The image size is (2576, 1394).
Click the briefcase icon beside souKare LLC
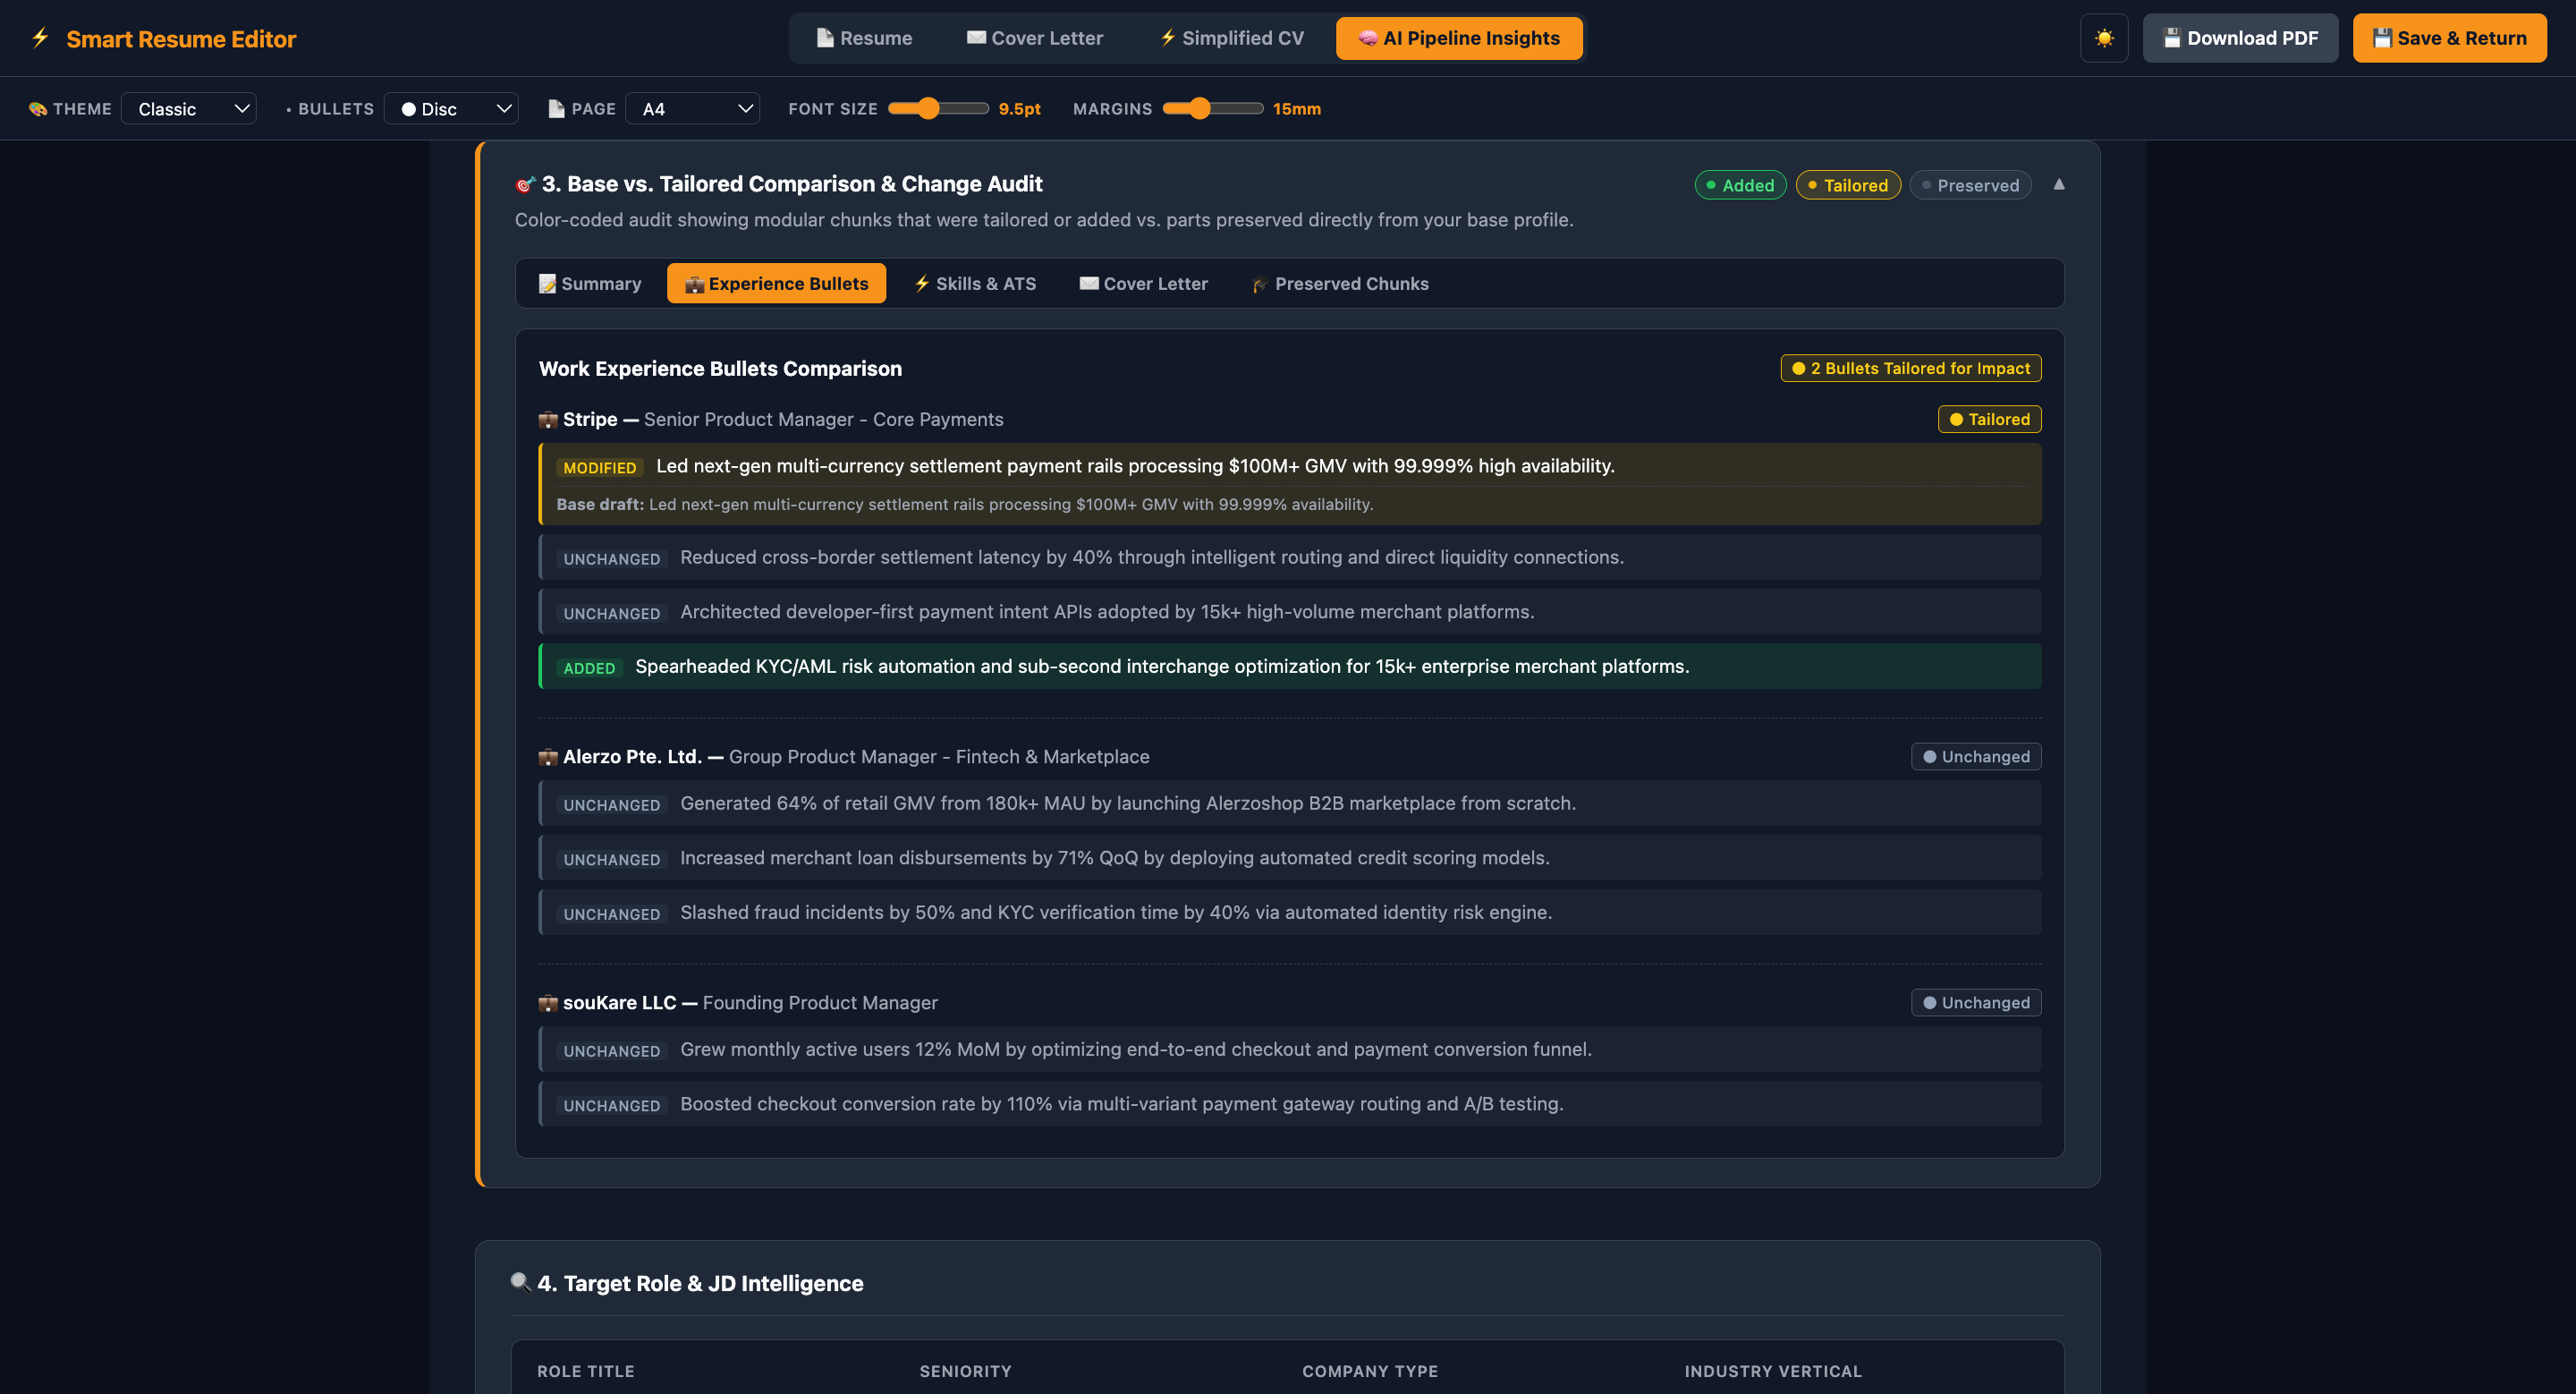(x=548, y=1003)
